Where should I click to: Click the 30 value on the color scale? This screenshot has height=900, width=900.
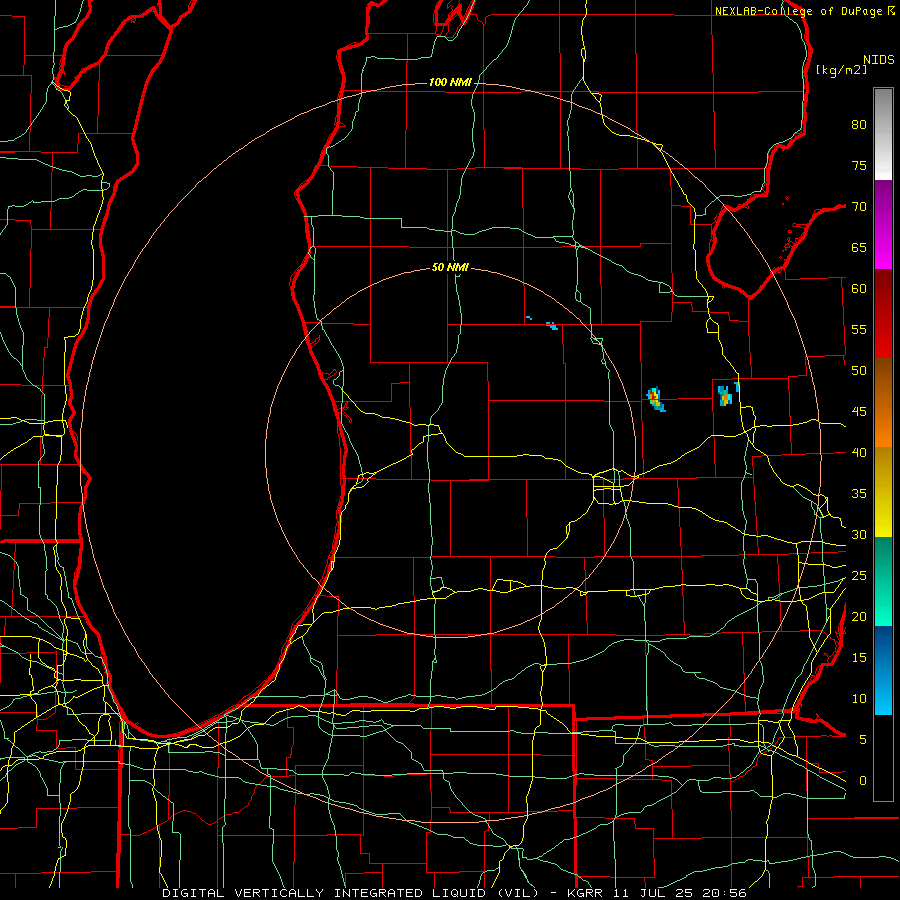coord(859,534)
